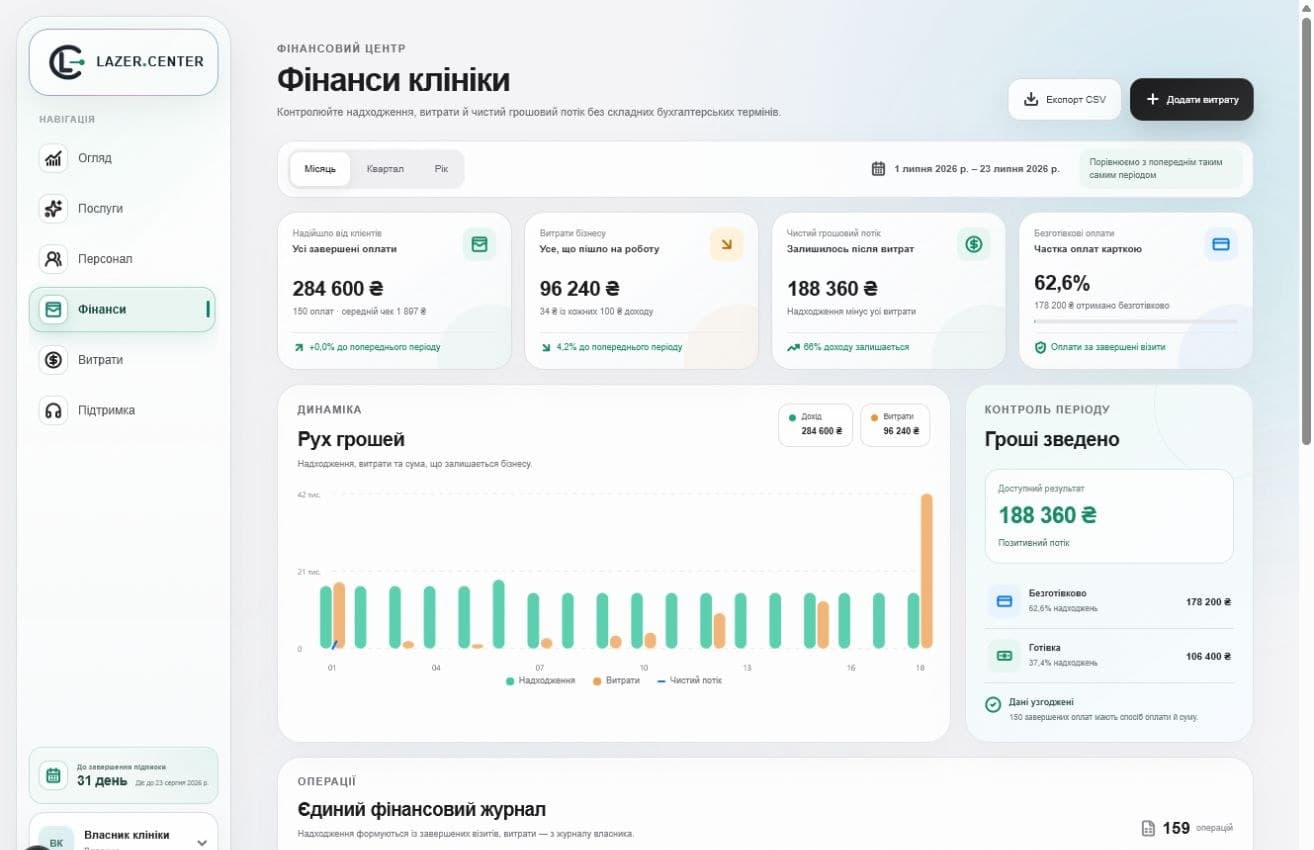Image resolution: width=1314 pixels, height=850 pixels.
Task: Click the card icon on Безготівкові оплати card
Action: coord(1221,244)
